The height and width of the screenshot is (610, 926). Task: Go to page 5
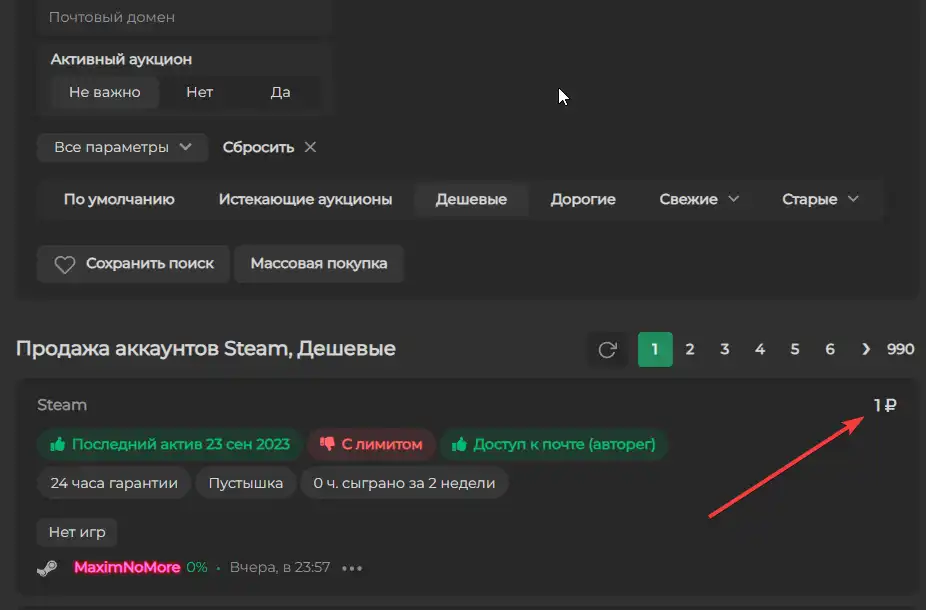795,350
